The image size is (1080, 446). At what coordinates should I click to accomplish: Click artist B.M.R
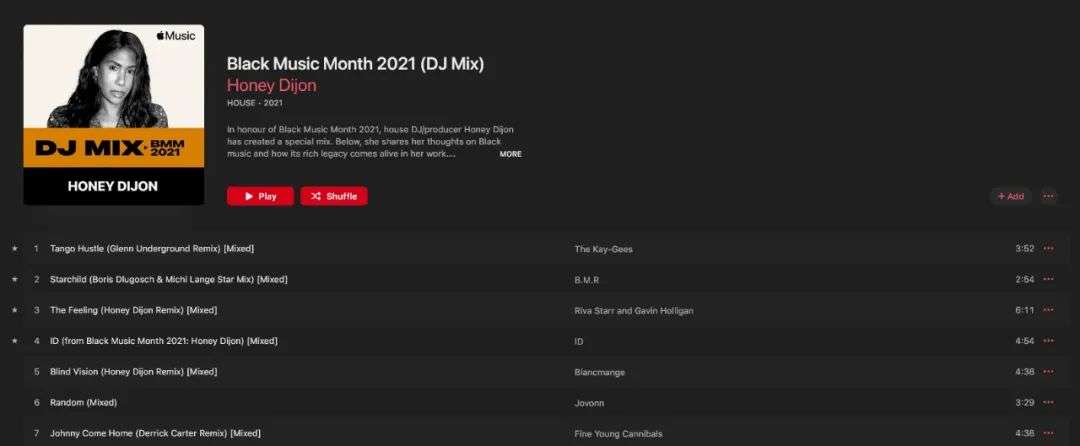click(587, 280)
